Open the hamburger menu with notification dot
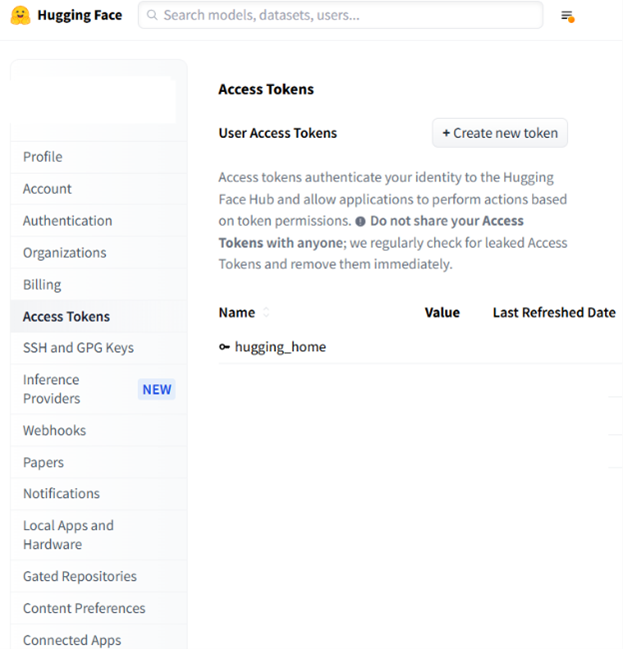623x649 pixels. [567, 16]
